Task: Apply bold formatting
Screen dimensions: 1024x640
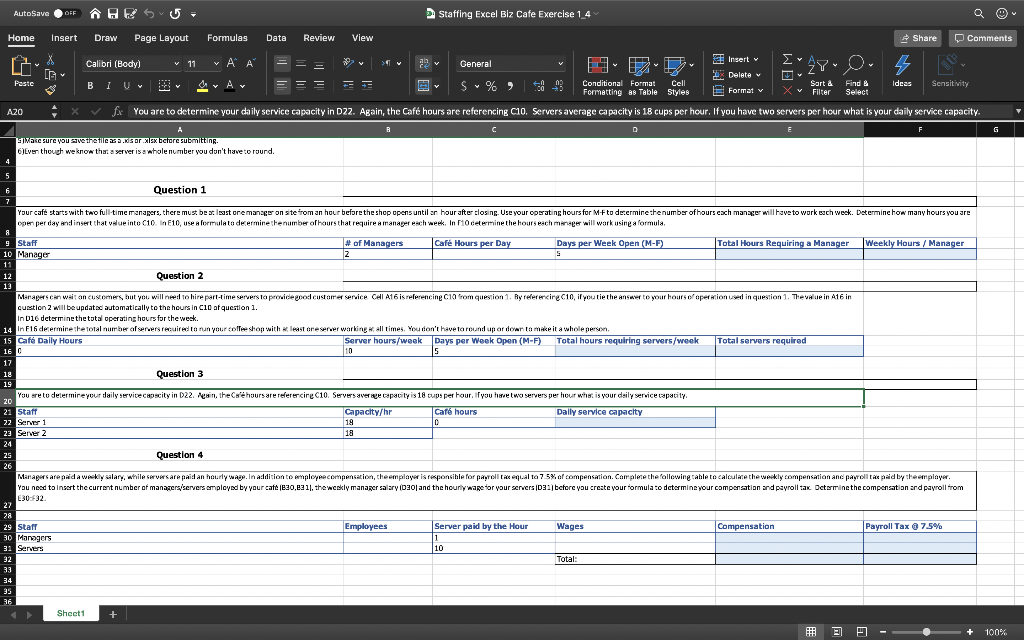Action: pyautogui.click(x=91, y=88)
